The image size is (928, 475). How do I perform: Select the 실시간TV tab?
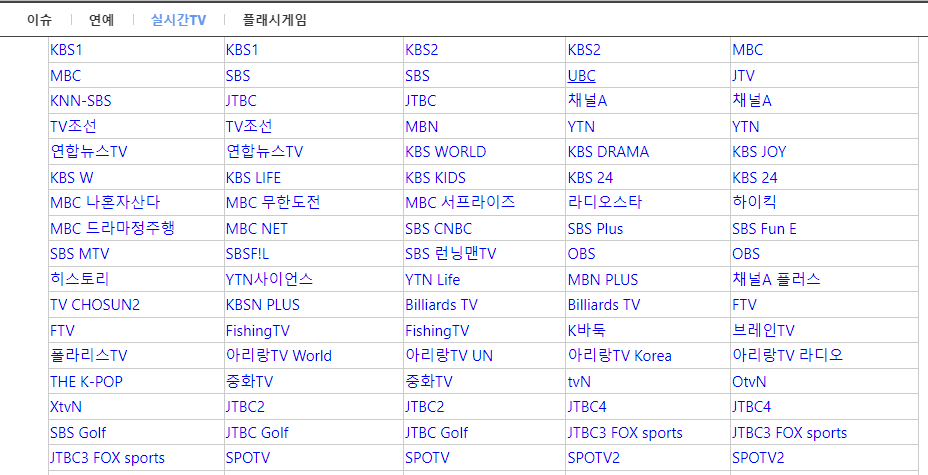pos(179,20)
